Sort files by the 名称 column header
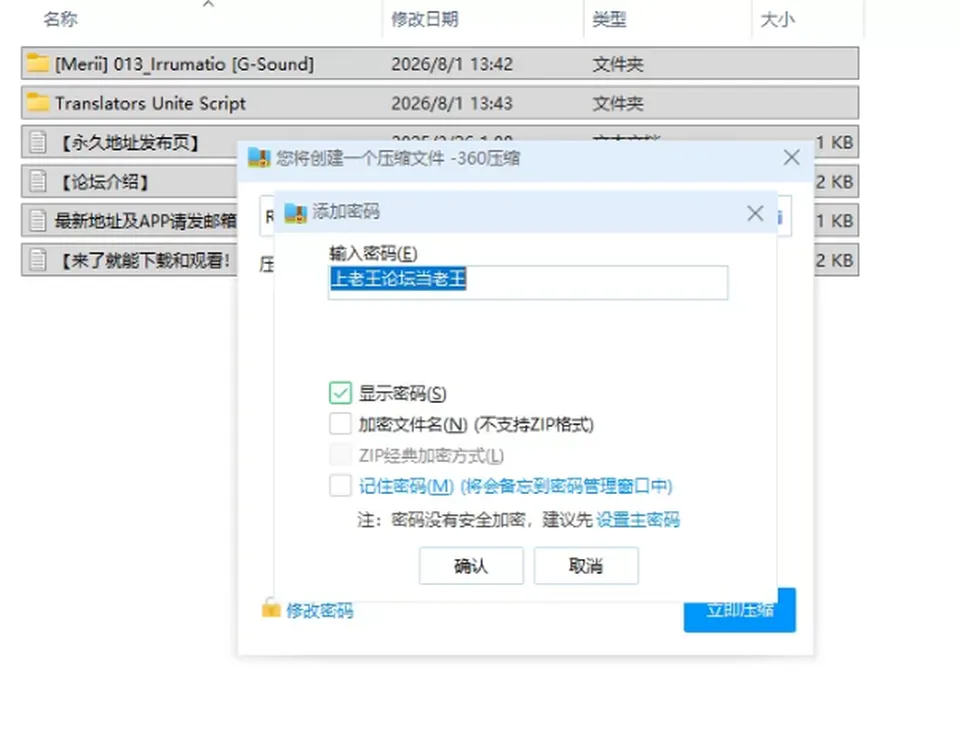 pos(61,19)
